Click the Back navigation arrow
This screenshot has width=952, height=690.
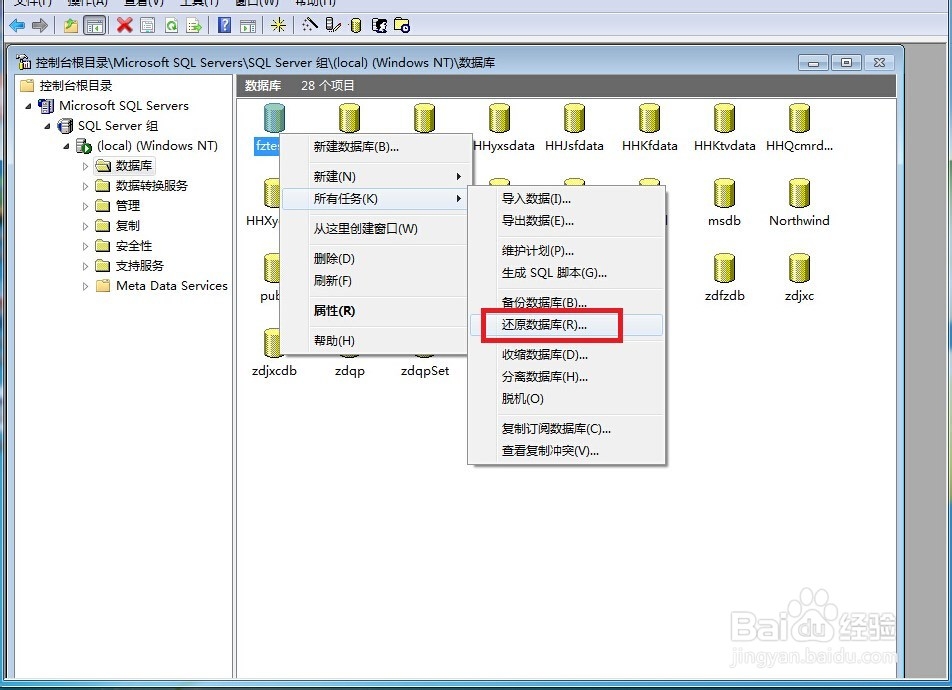16,25
